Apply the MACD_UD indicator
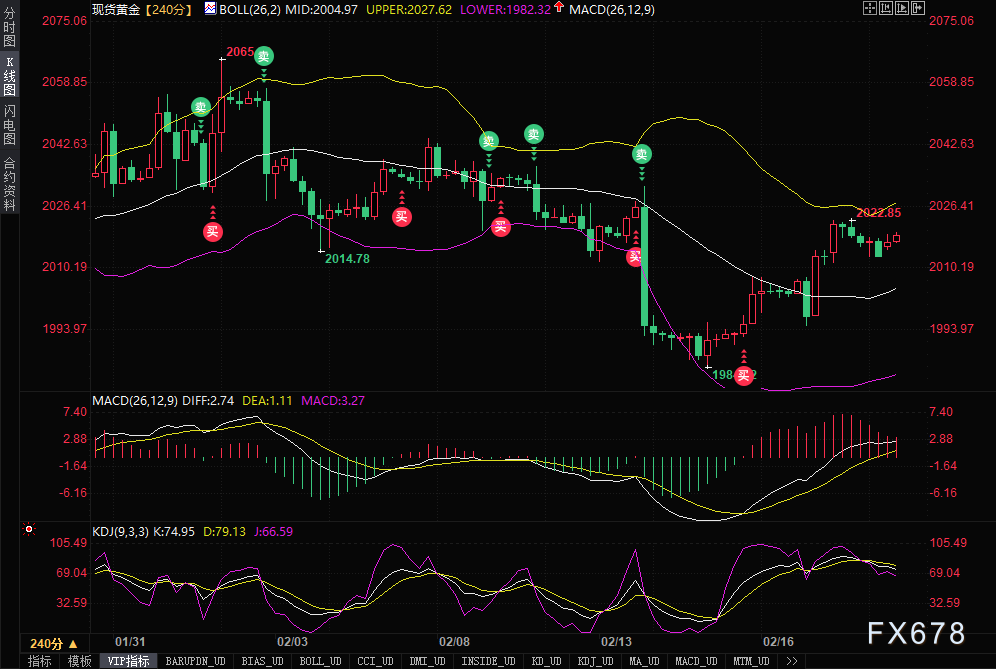The height and width of the screenshot is (669, 996). (x=695, y=661)
